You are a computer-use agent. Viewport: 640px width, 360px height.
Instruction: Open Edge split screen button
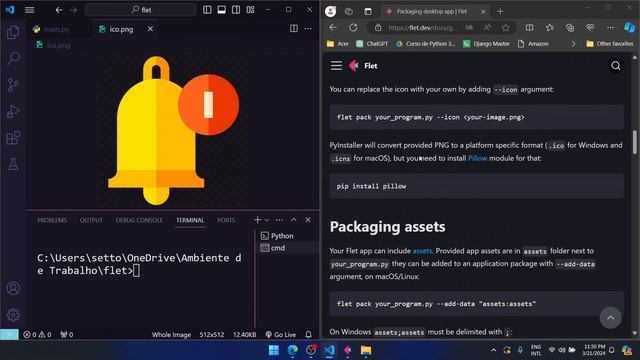(529, 27)
